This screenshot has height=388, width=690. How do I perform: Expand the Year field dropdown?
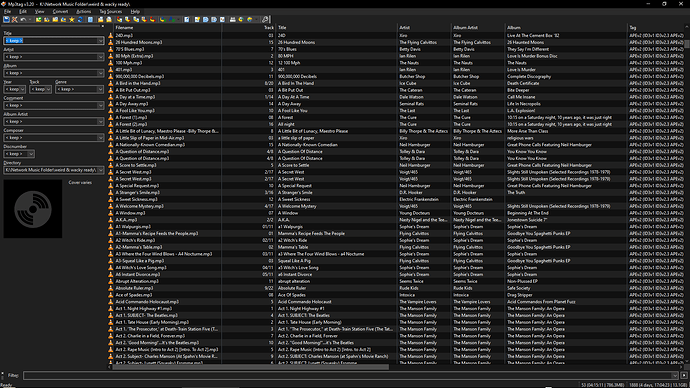tap(22, 89)
